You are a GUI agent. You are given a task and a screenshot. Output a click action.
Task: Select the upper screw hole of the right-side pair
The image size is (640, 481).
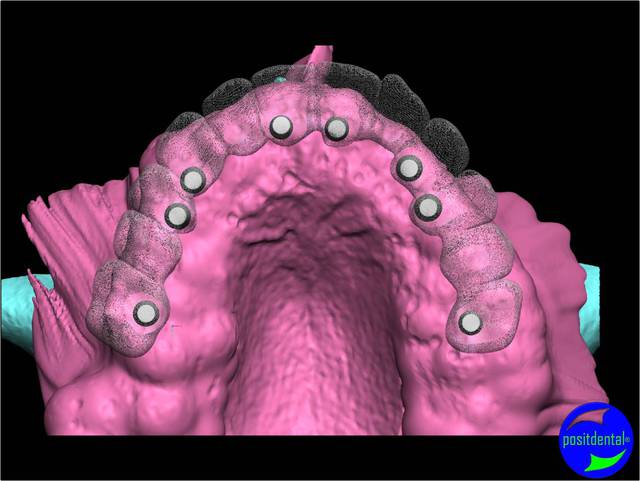[x=408, y=168]
